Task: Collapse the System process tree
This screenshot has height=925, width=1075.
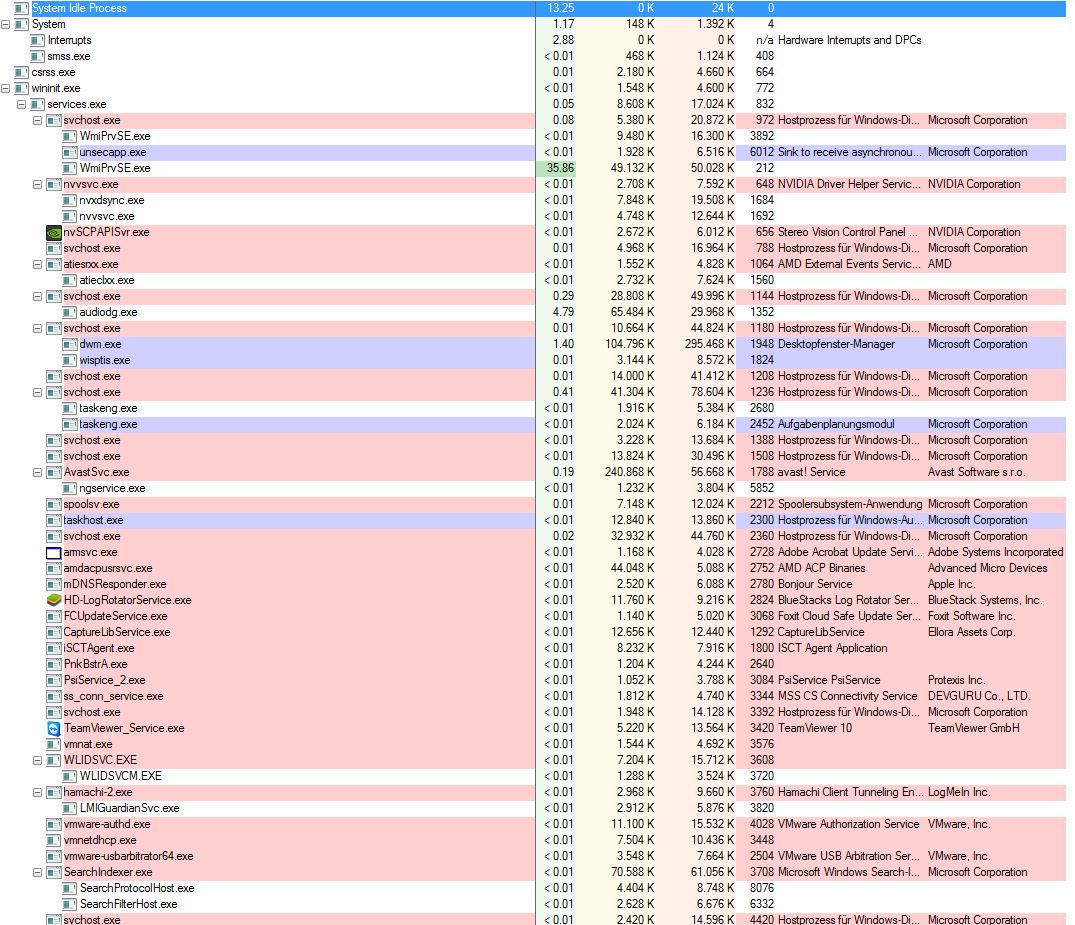Action: [5, 24]
